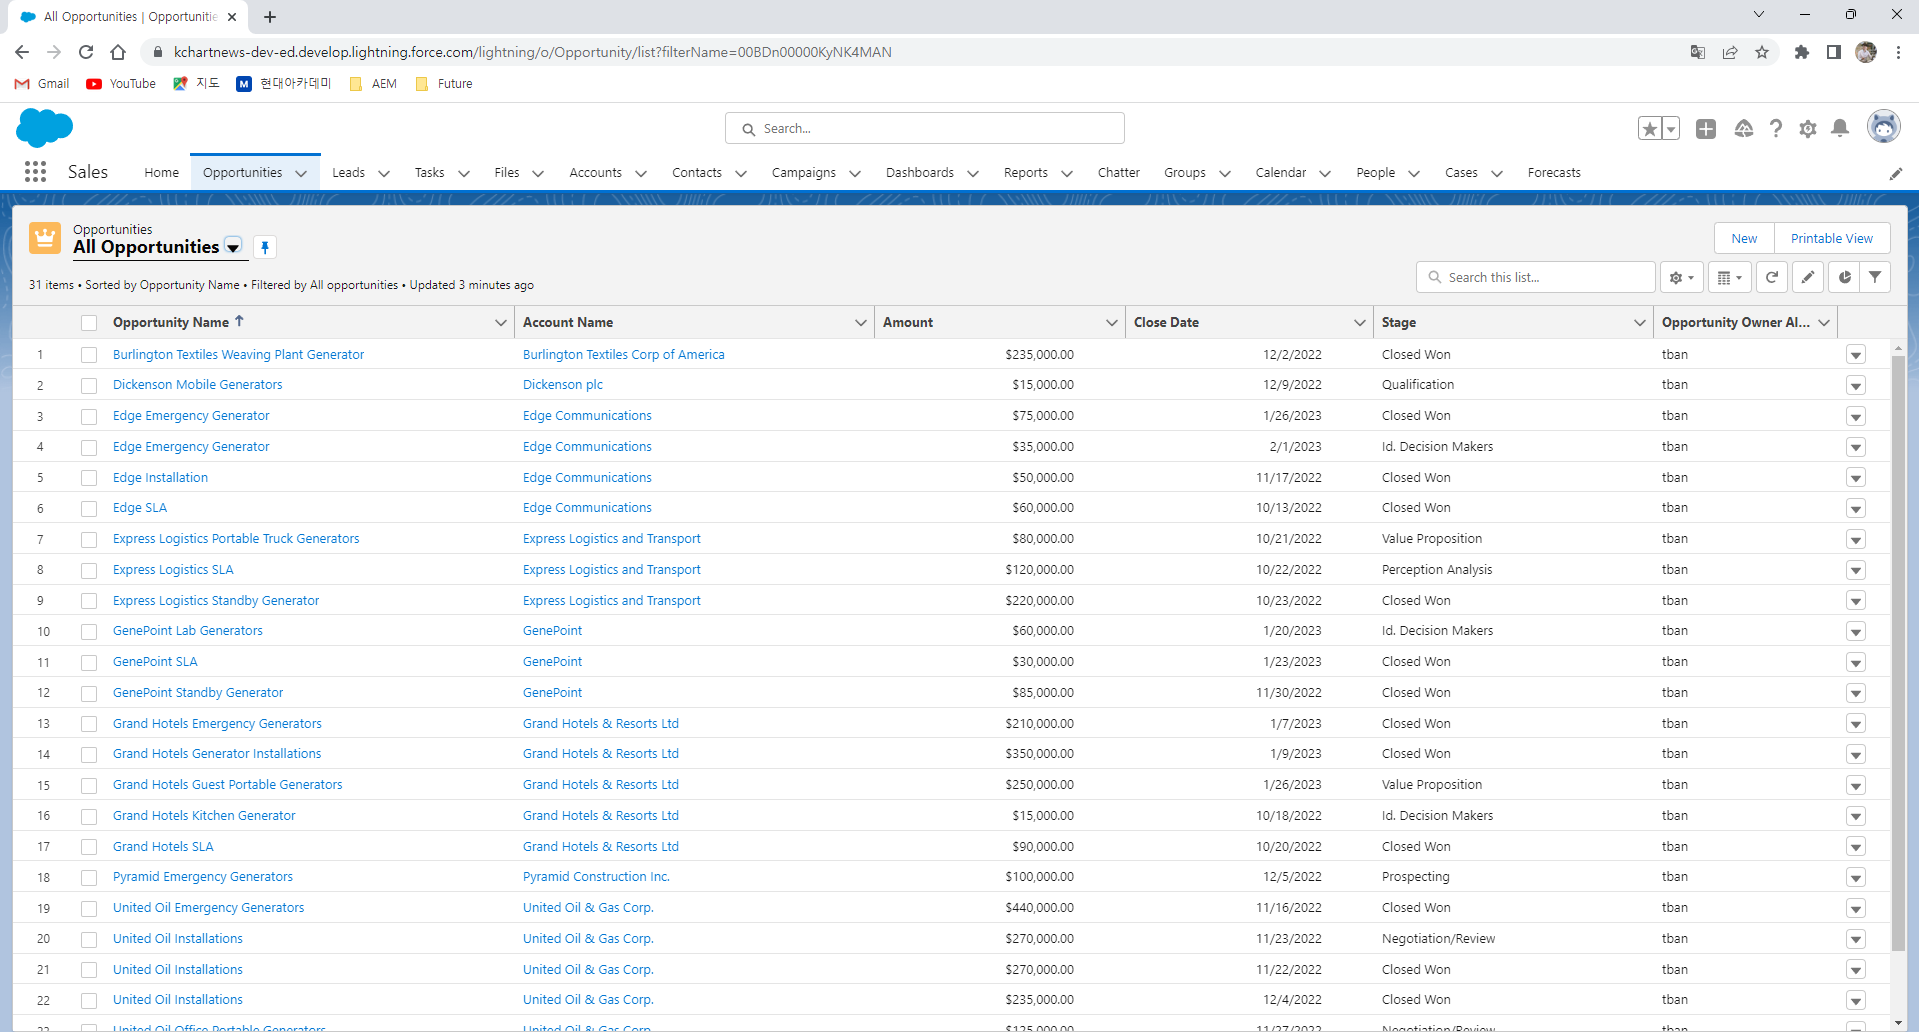Viewport: 1919px width, 1032px height.
Task: Click the Printable View button
Action: (x=1831, y=238)
